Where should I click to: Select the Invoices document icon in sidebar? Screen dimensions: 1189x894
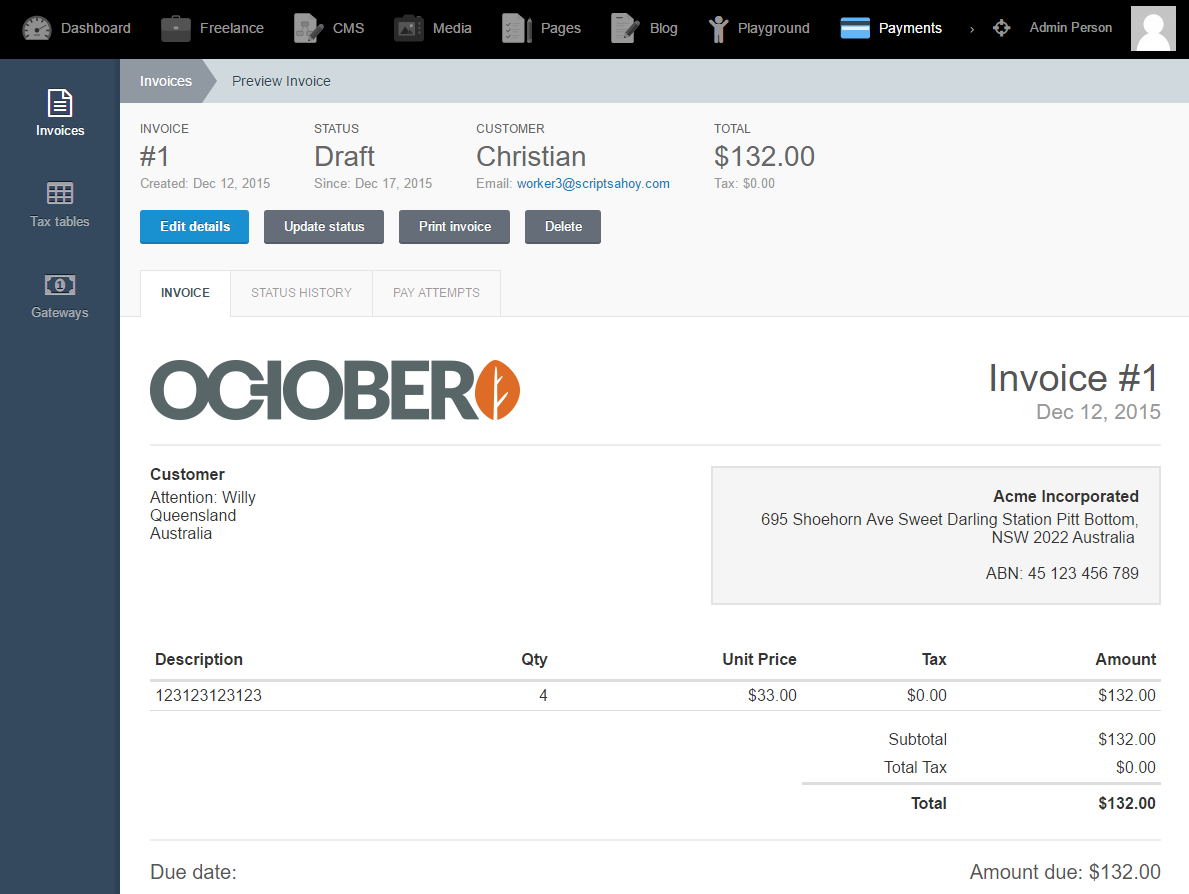tap(60, 103)
